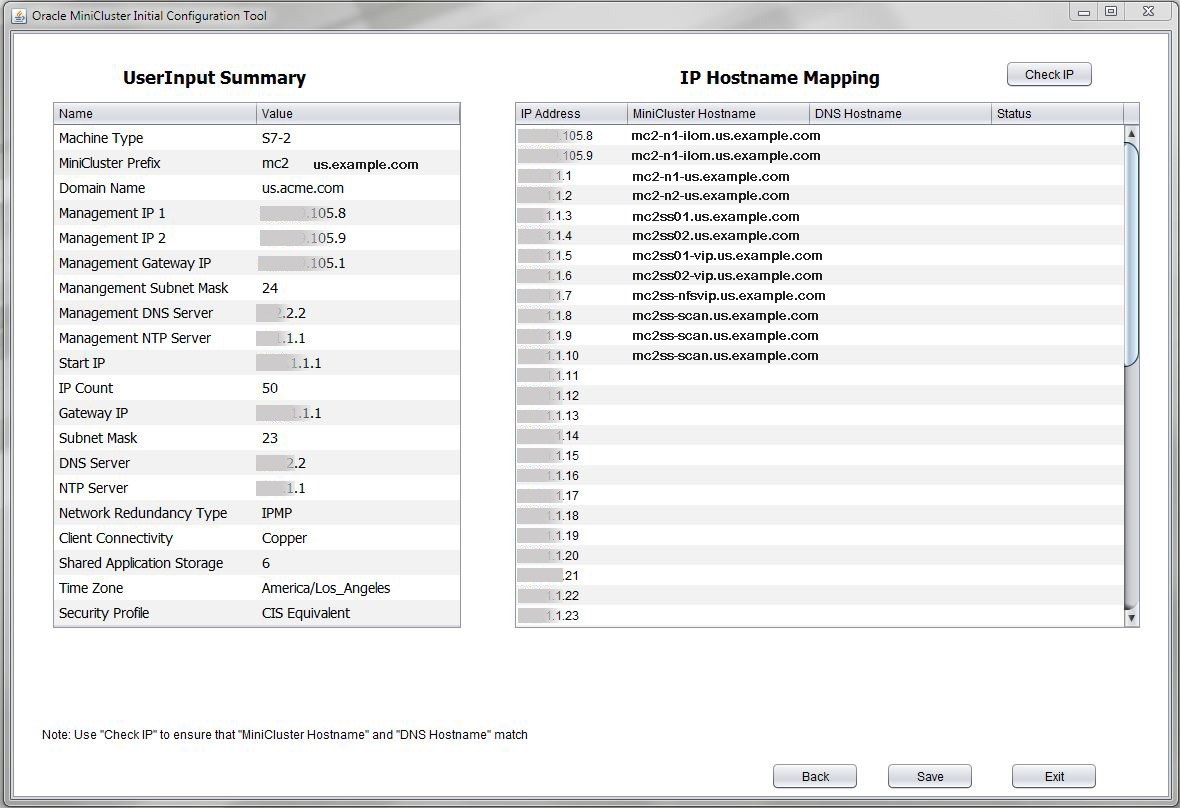
Task: Select the Management IP 1 row label
Action: [x=112, y=213]
